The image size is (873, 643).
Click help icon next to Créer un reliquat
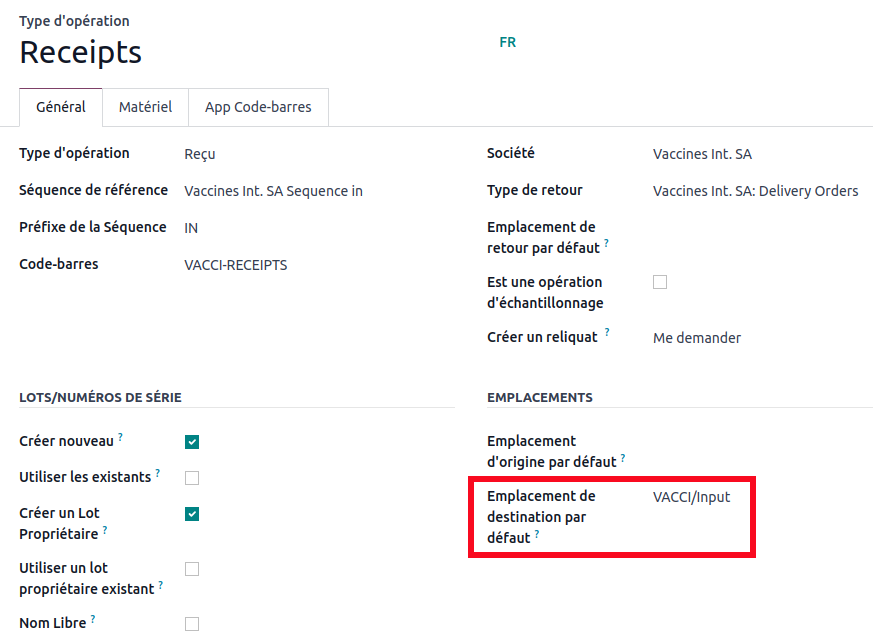pyautogui.click(x=607, y=333)
